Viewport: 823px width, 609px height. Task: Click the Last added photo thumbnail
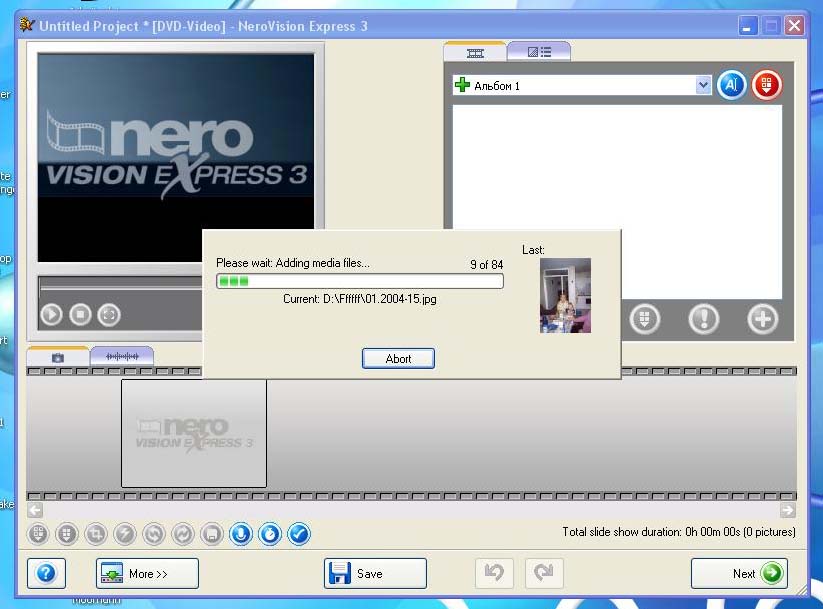pos(565,296)
